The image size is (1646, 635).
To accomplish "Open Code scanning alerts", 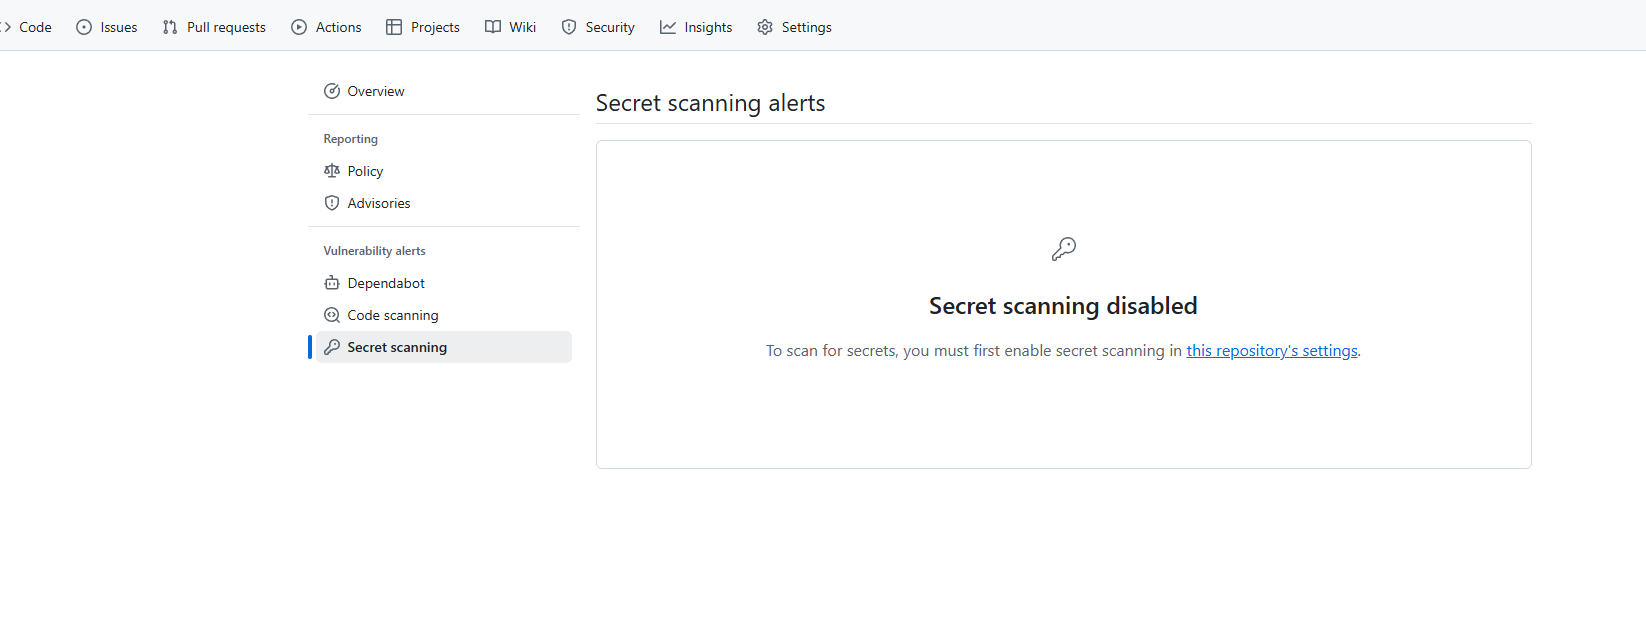I will [x=392, y=315].
